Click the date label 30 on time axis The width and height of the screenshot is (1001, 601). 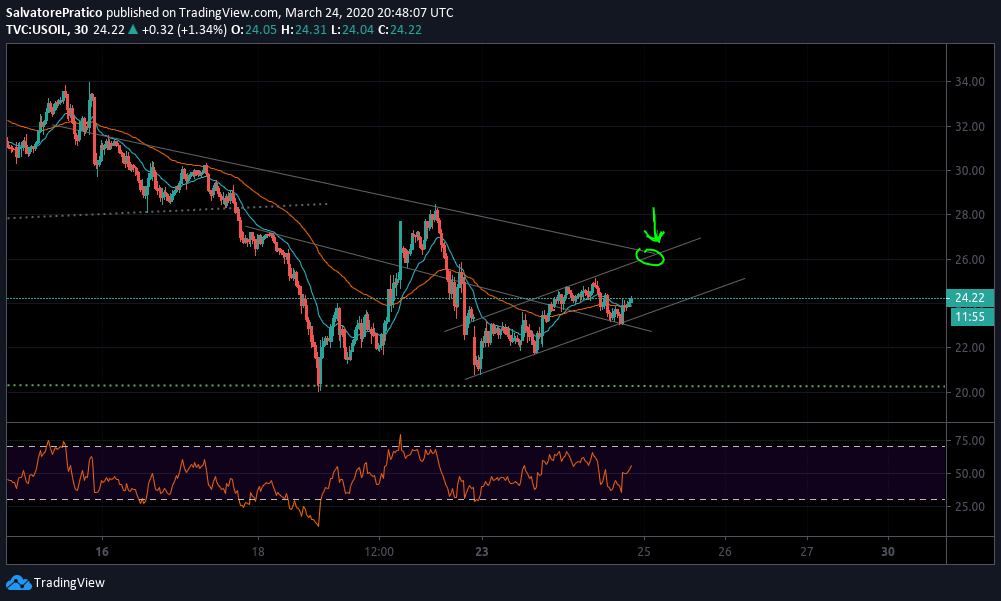(x=887, y=551)
